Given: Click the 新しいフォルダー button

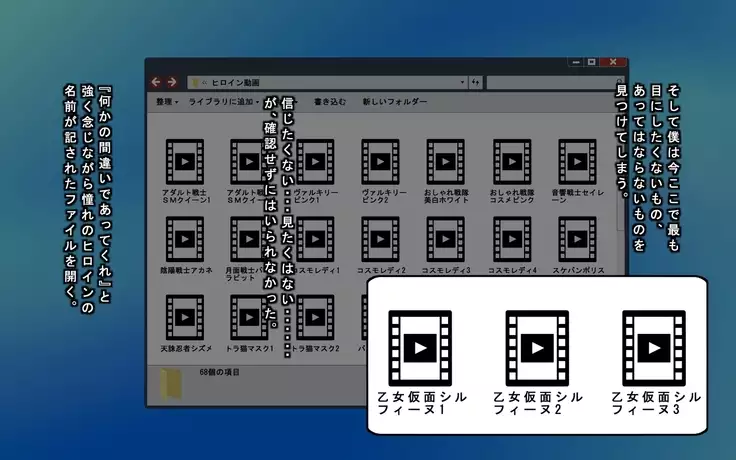Looking at the screenshot, I should point(394,102).
